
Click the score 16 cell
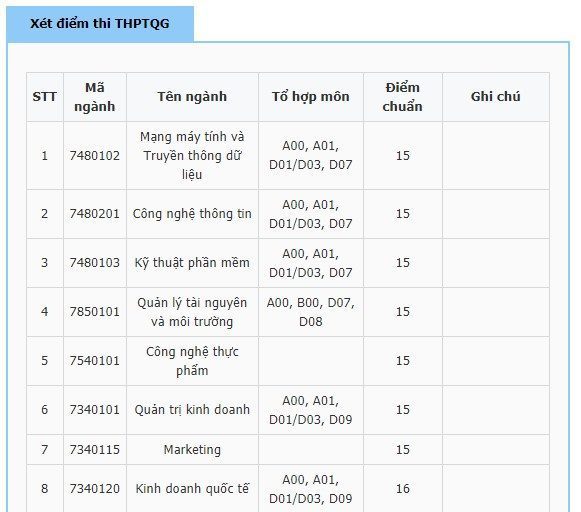pyautogui.click(x=403, y=489)
